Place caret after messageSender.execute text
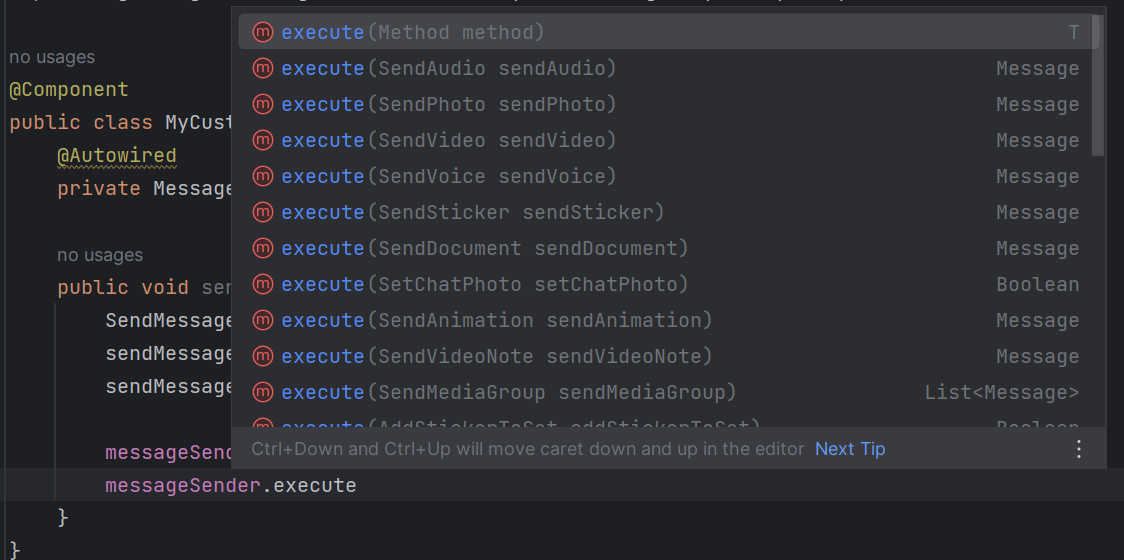Image resolution: width=1124 pixels, height=560 pixels. coord(357,486)
